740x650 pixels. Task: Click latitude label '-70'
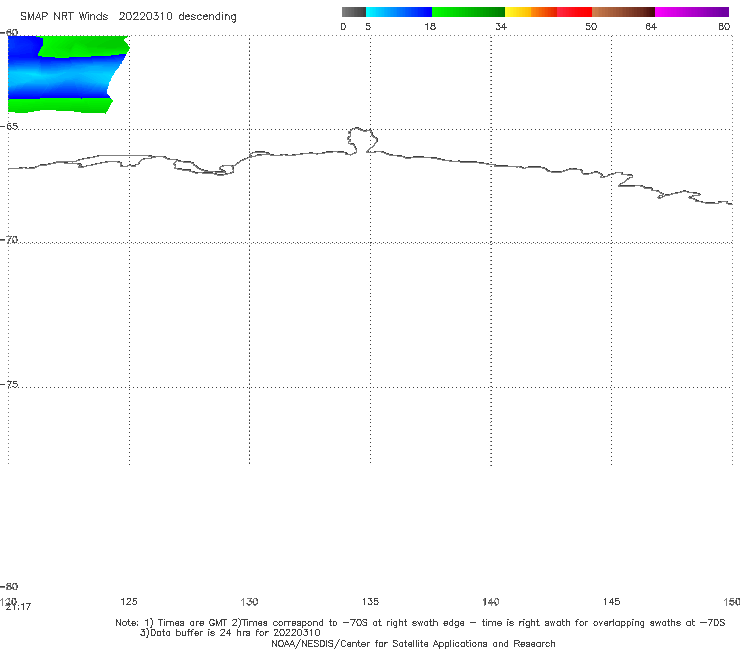9,240
